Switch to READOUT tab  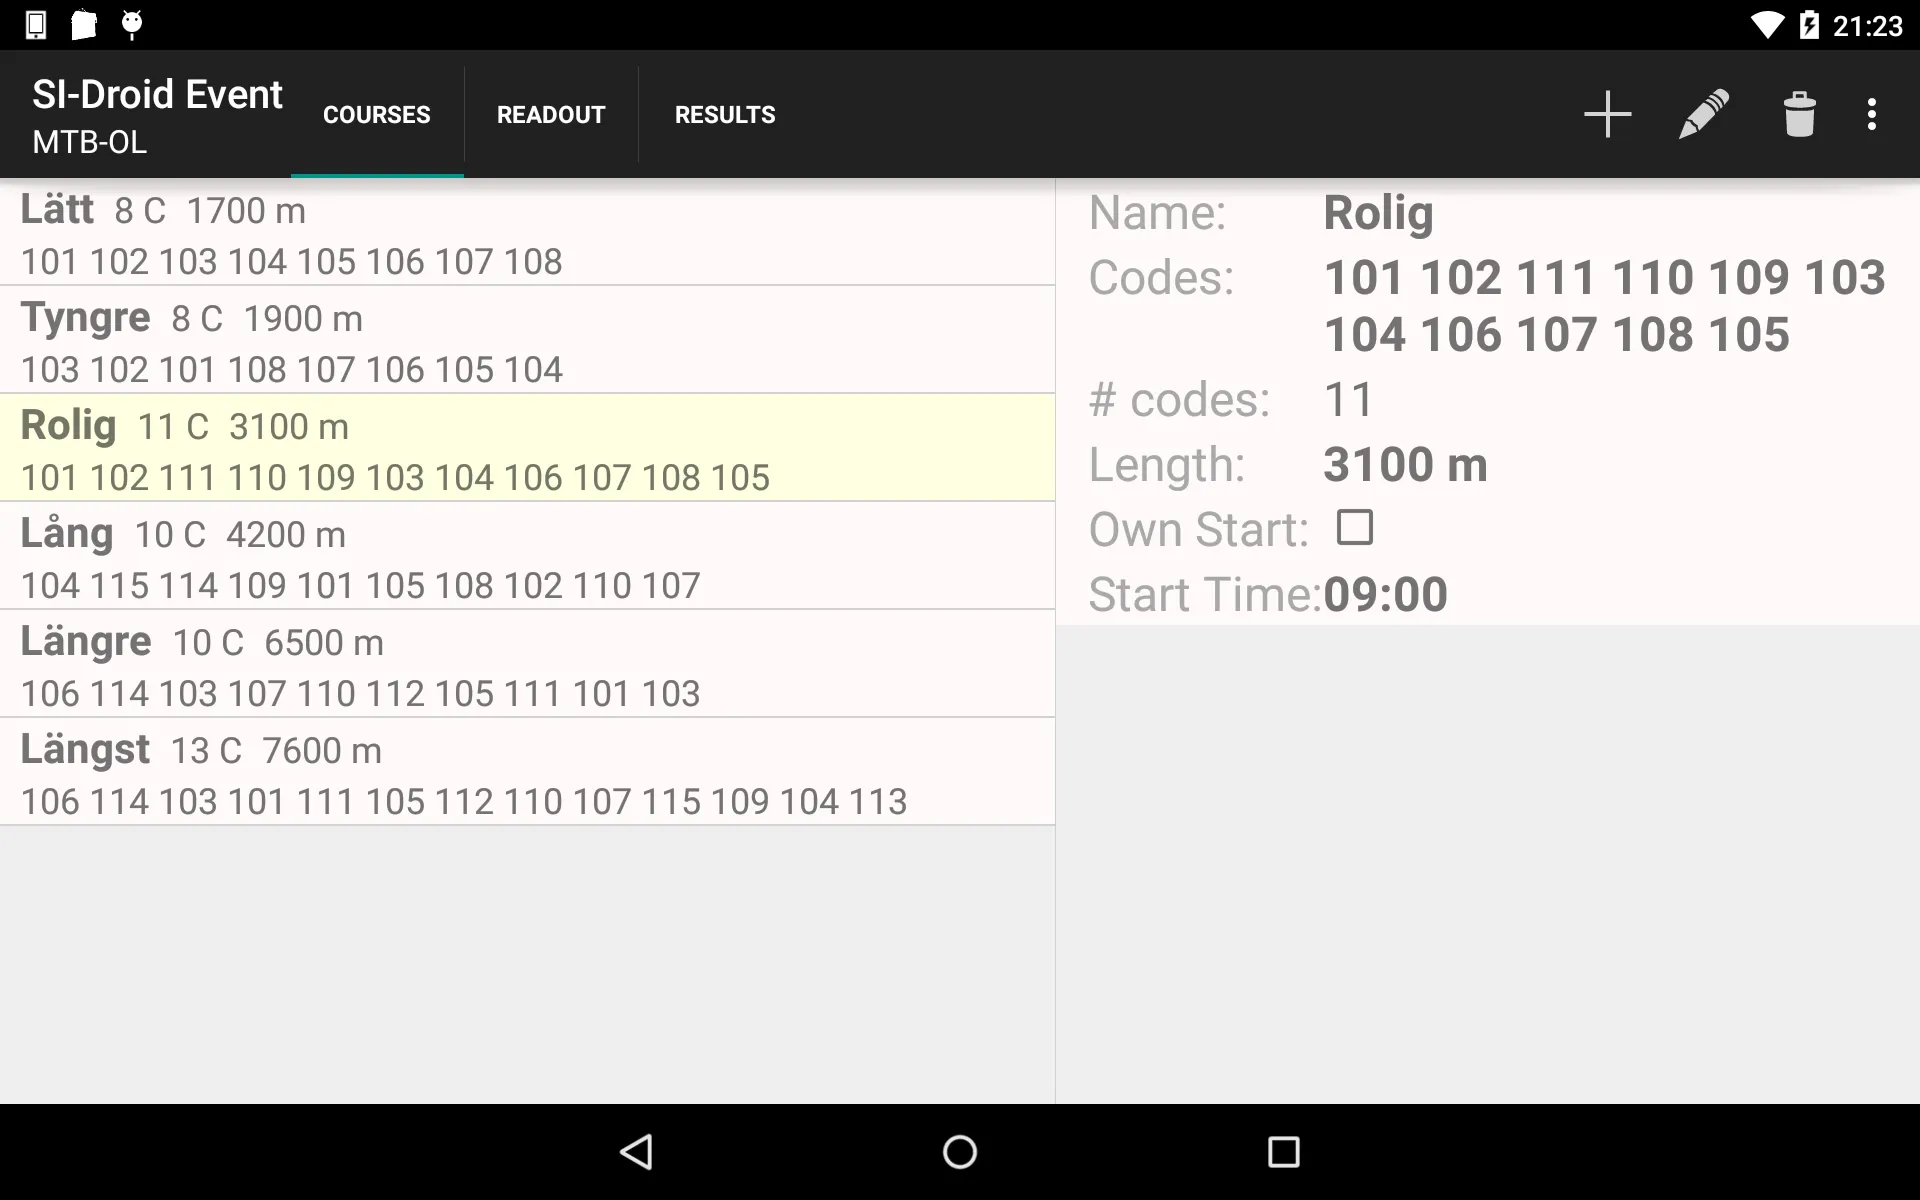pos(550,115)
